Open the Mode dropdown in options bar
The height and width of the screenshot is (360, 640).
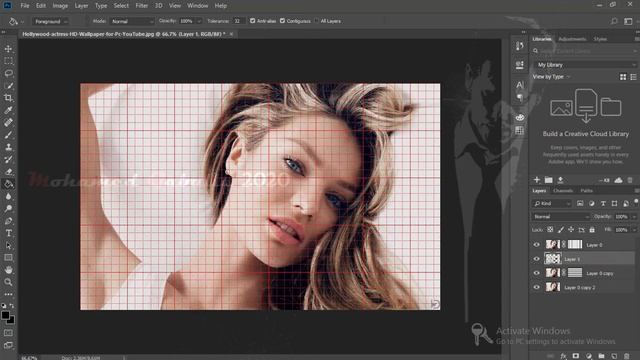[132, 21]
